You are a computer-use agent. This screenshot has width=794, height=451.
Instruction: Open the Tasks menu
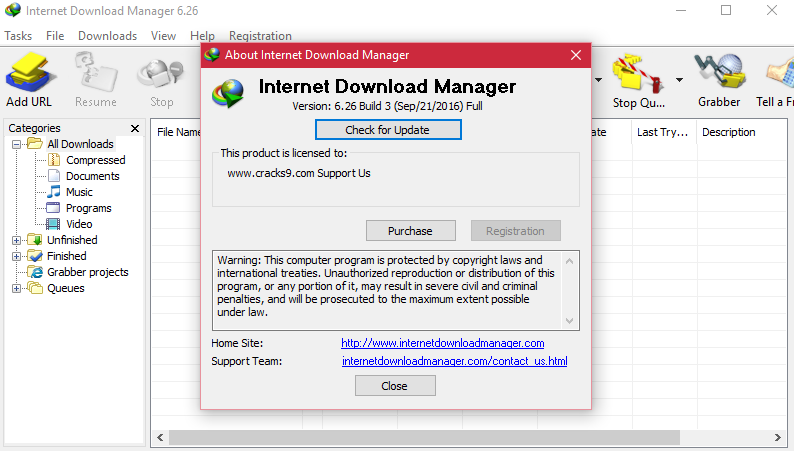[18, 36]
